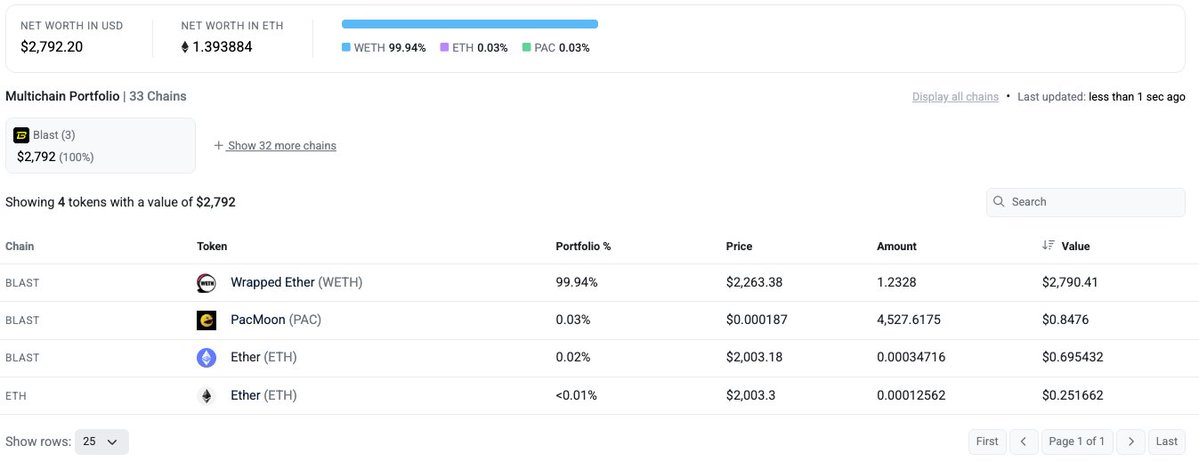This screenshot has width=1199, height=462.
Task: Click the ETH chain label in last row
Action: [x=16, y=396]
